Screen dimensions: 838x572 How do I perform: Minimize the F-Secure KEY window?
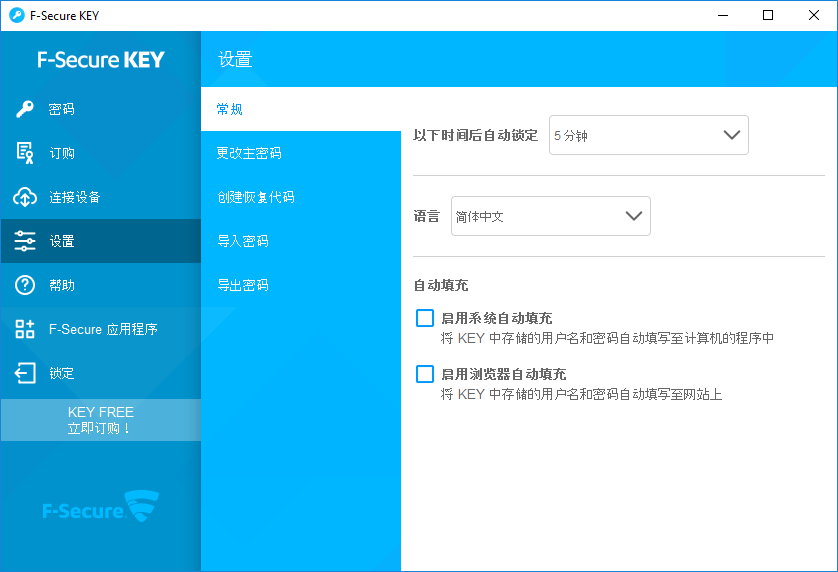(x=723, y=16)
